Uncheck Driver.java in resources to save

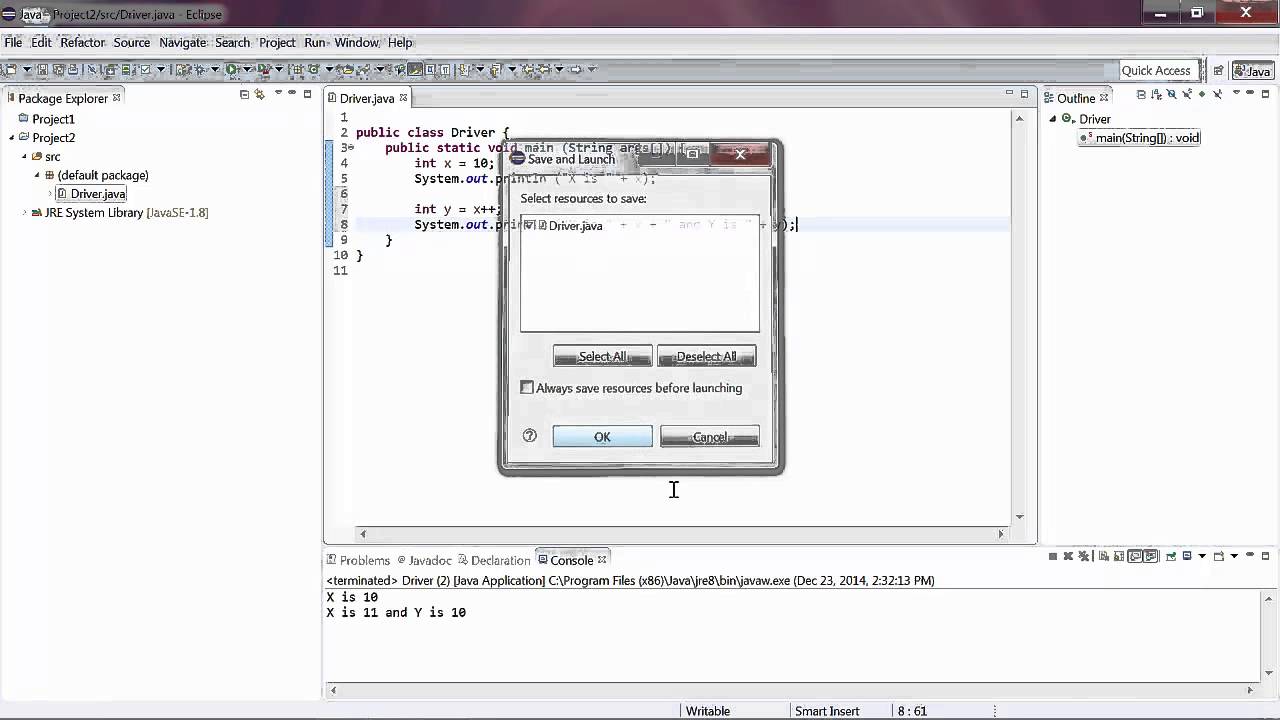[529, 225]
